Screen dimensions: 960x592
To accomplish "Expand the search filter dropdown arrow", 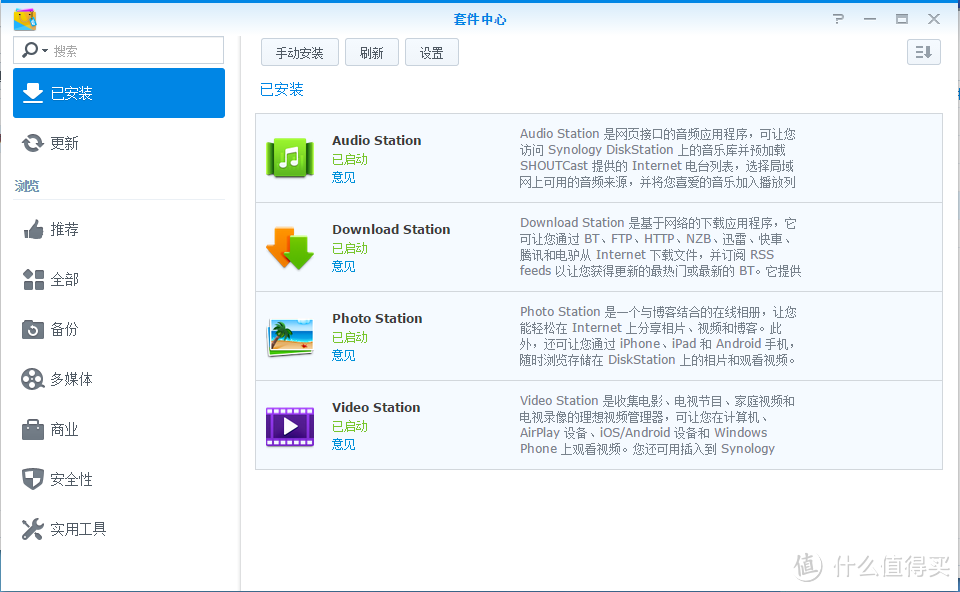I will click(x=45, y=51).
